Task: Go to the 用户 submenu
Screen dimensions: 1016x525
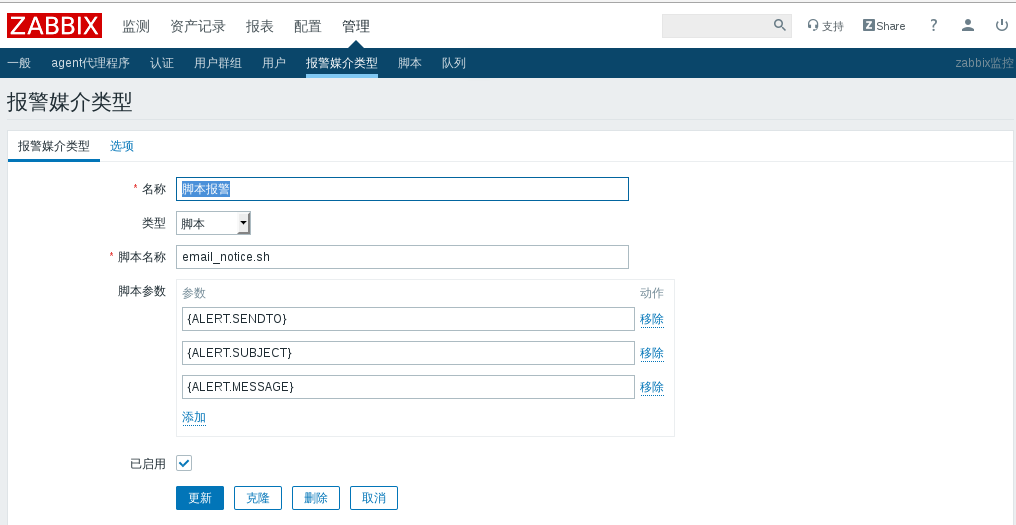Action: [x=273, y=63]
